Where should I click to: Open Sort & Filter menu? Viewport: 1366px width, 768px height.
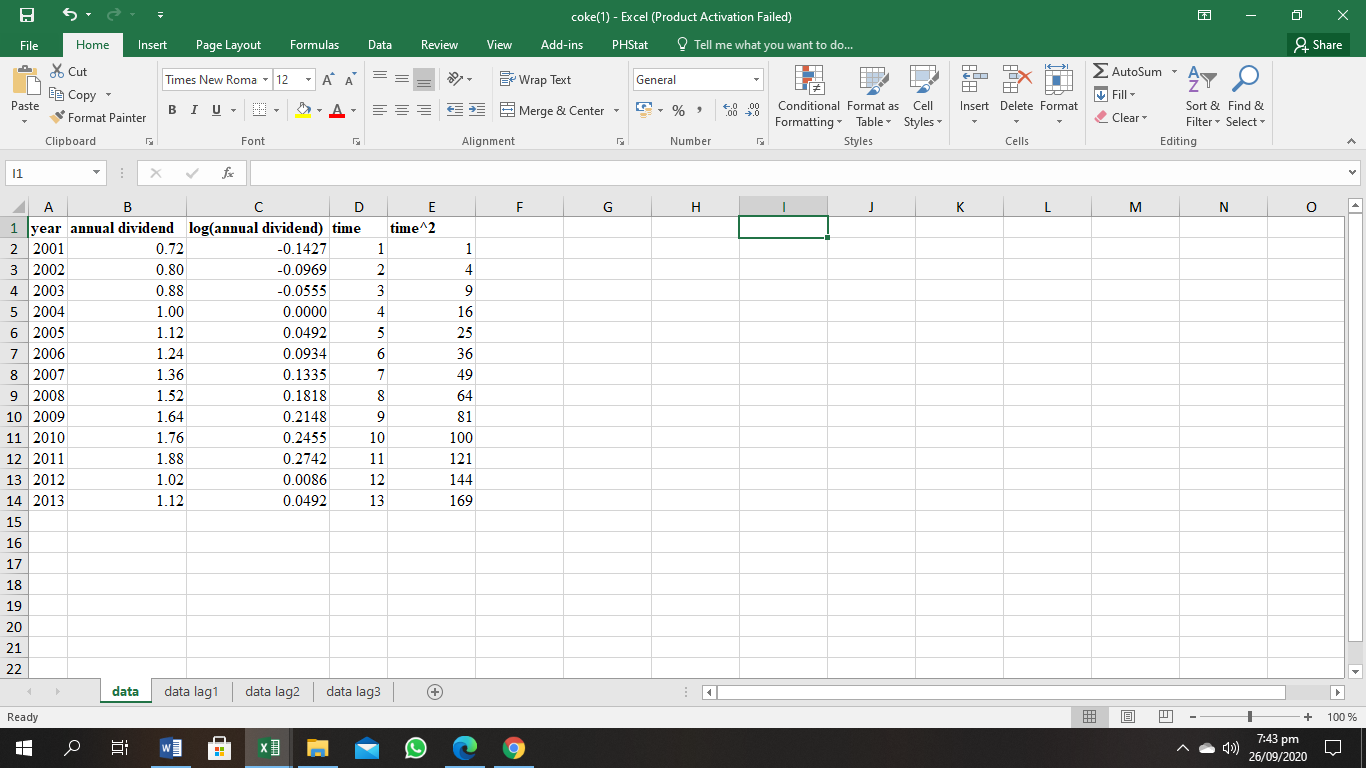coord(1202,97)
